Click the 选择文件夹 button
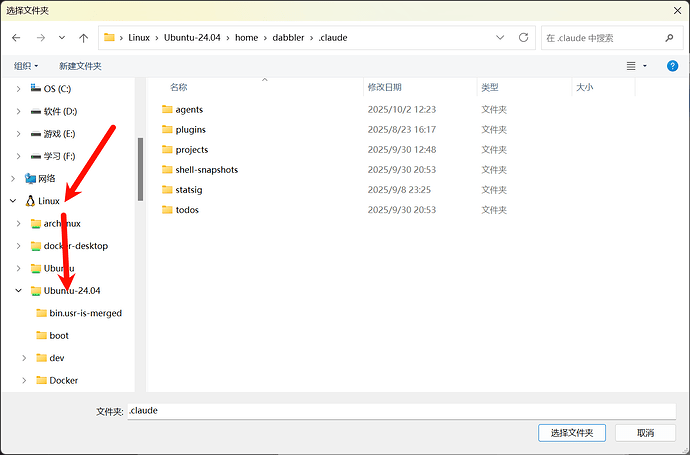The image size is (690, 455). coord(571,433)
